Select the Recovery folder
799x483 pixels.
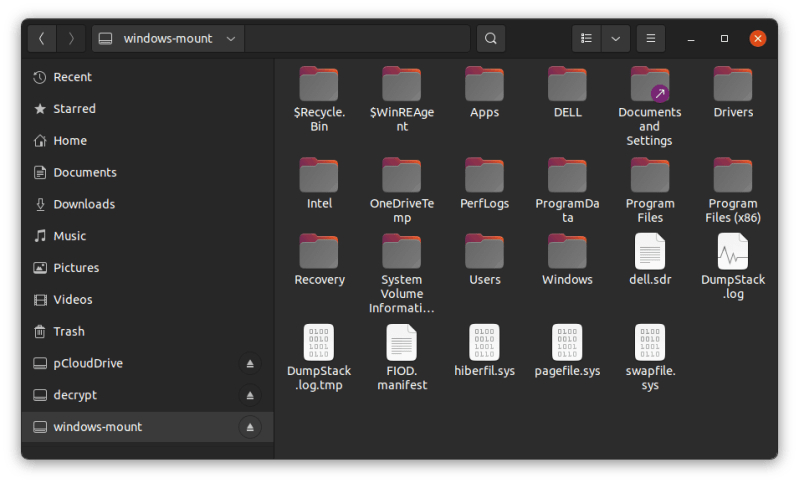[319, 260]
